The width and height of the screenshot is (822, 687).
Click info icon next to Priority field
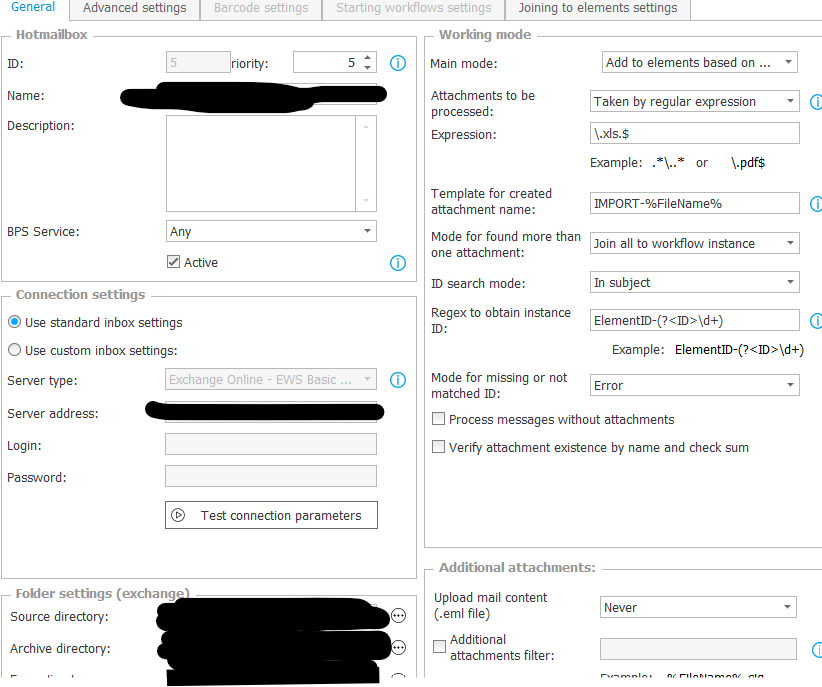coord(397,63)
